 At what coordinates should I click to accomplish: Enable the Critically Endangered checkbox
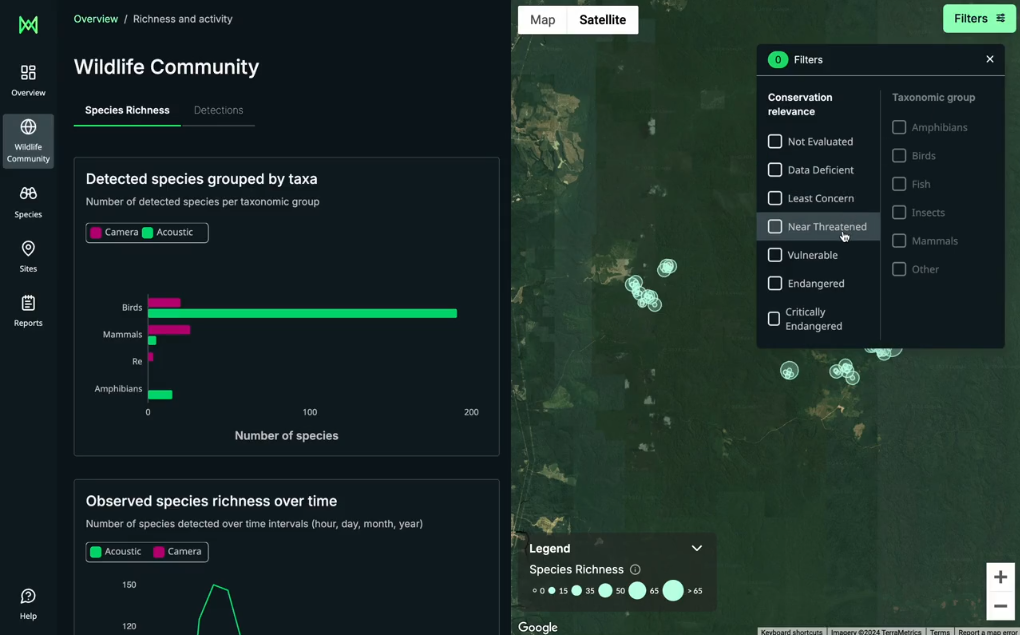(774, 319)
